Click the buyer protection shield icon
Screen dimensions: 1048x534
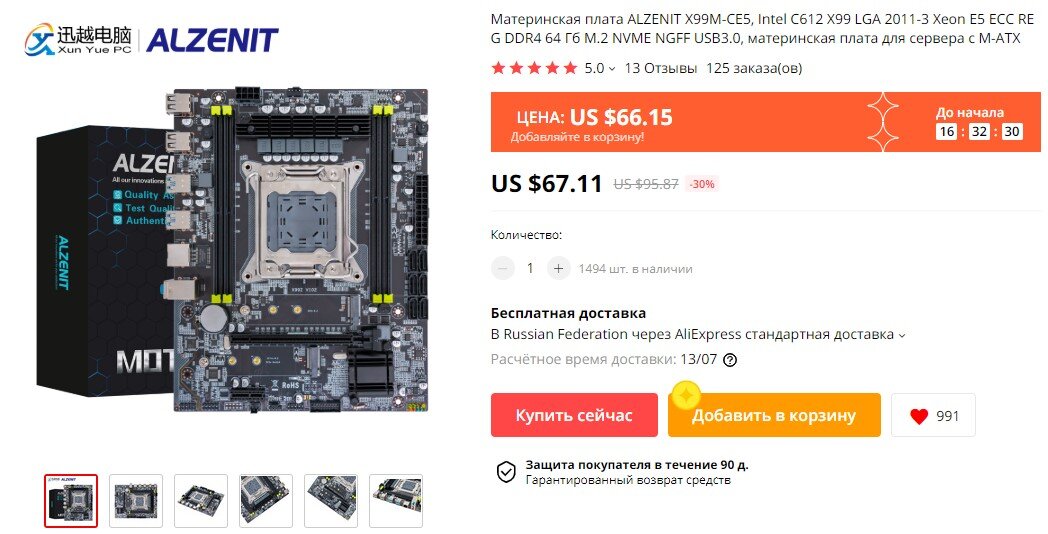click(x=506, y=472)
